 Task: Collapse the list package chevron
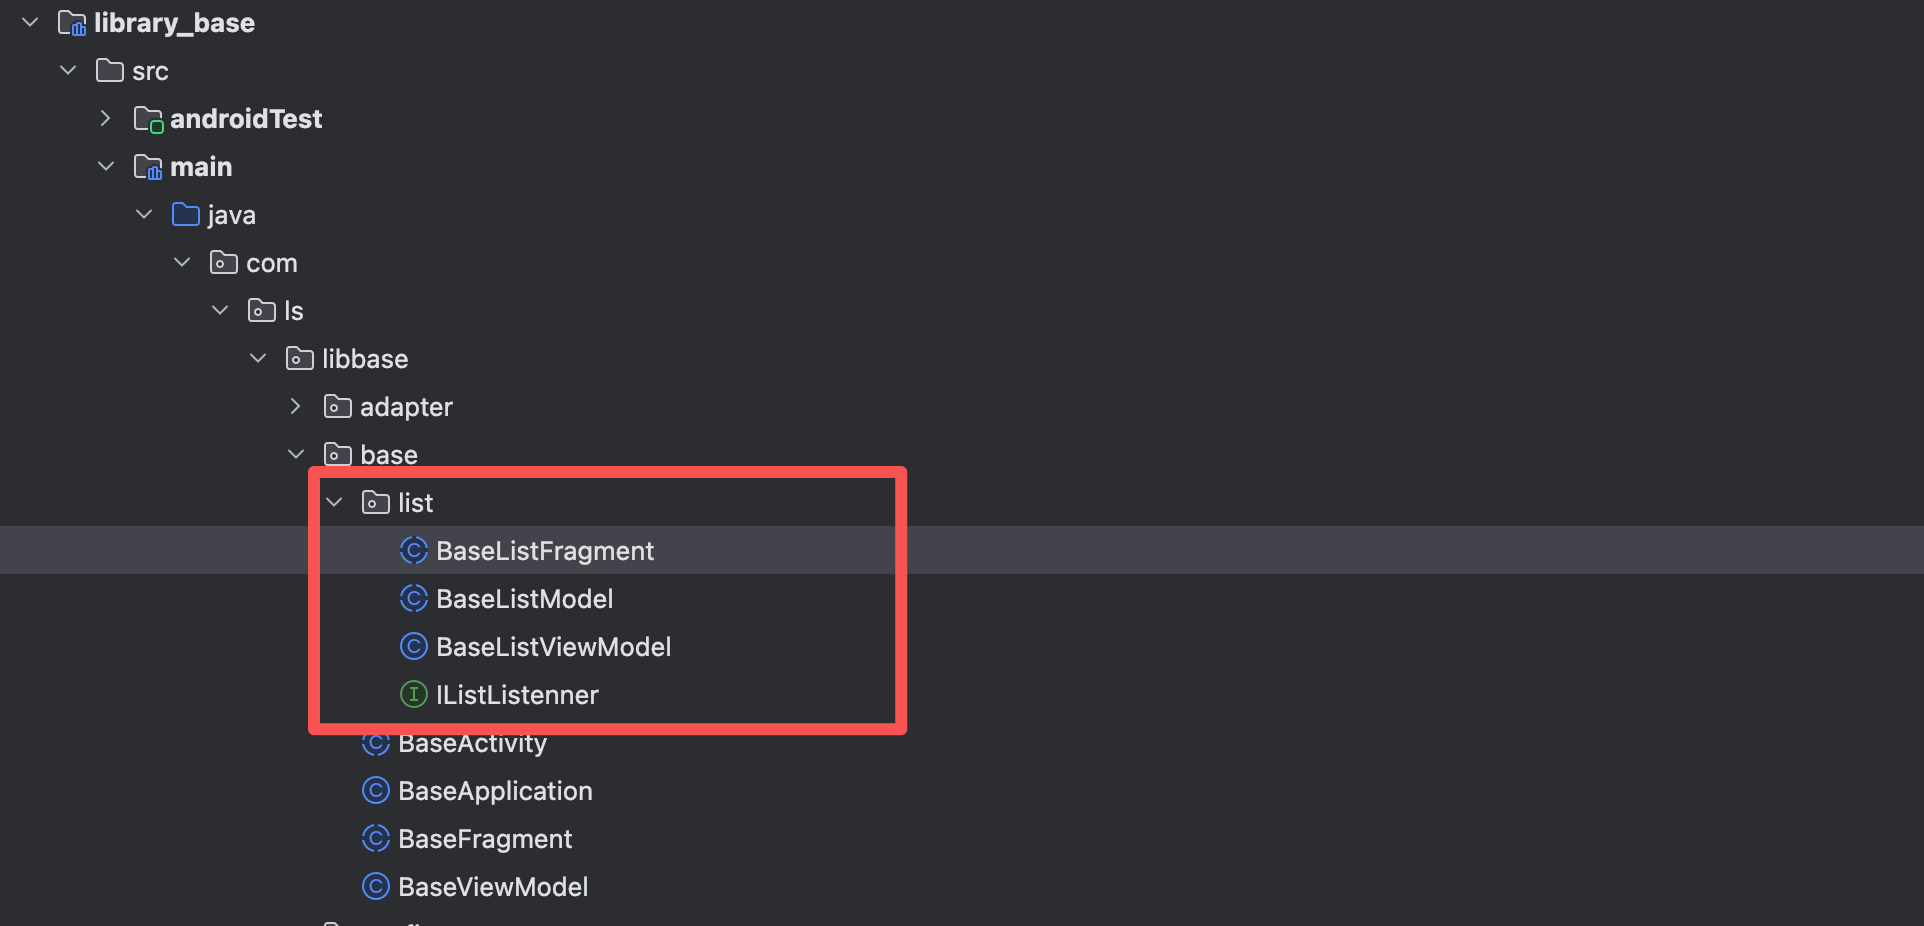334,502
